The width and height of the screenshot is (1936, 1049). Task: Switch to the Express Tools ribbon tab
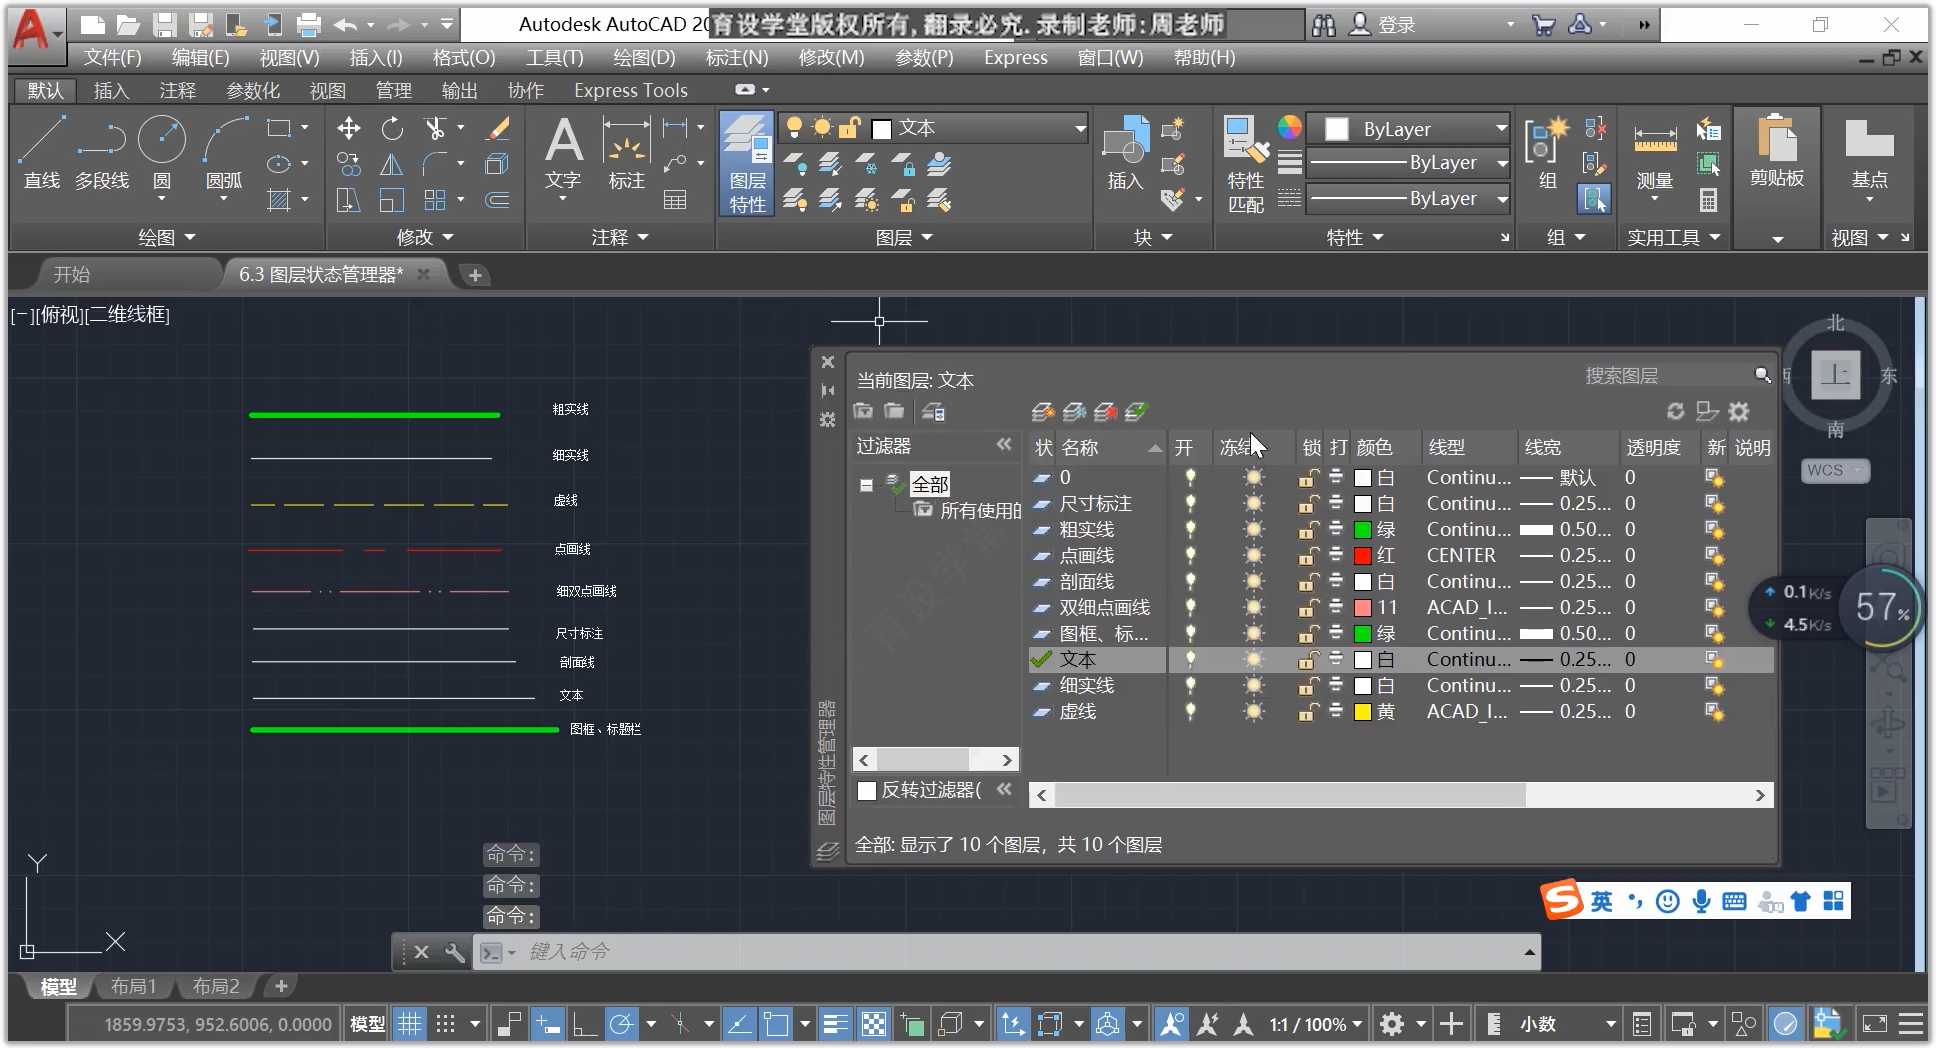(630, 90)
